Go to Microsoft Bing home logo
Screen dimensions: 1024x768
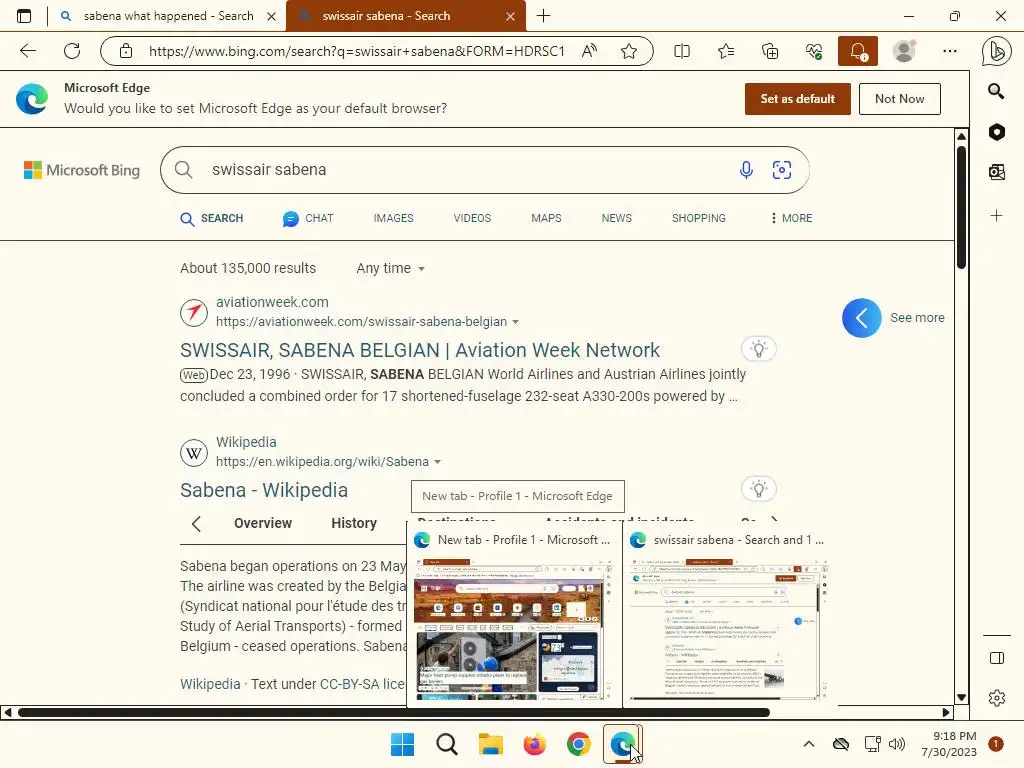(82, 170)
